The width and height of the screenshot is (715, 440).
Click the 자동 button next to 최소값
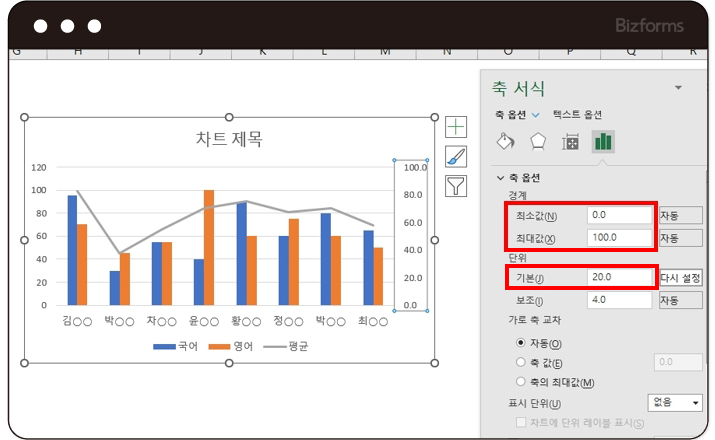[680, 215]
